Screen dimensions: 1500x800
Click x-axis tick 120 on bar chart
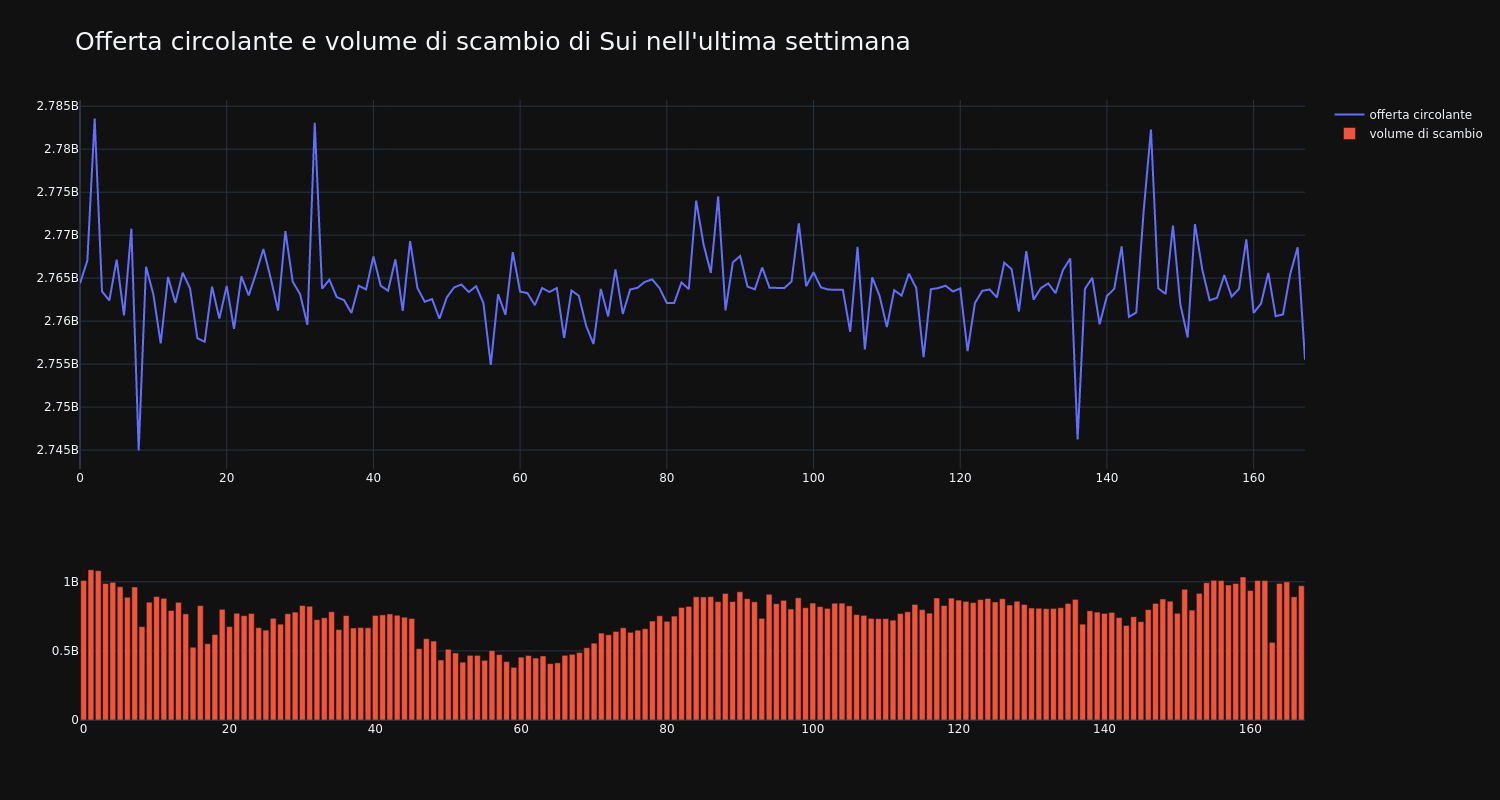pyautogui.click(x=959, y=729)
